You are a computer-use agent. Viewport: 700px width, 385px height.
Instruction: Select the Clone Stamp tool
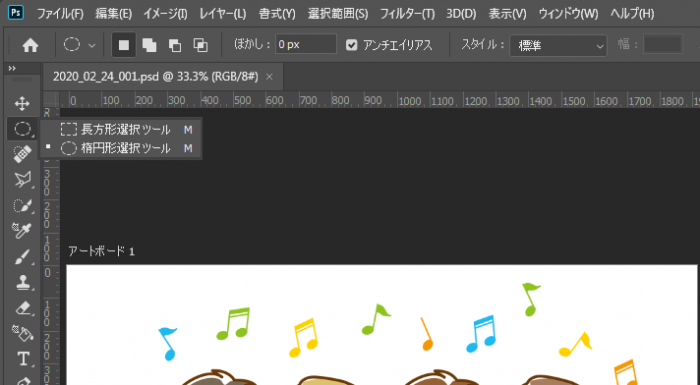pyautogui.click(x=22, y=282)
